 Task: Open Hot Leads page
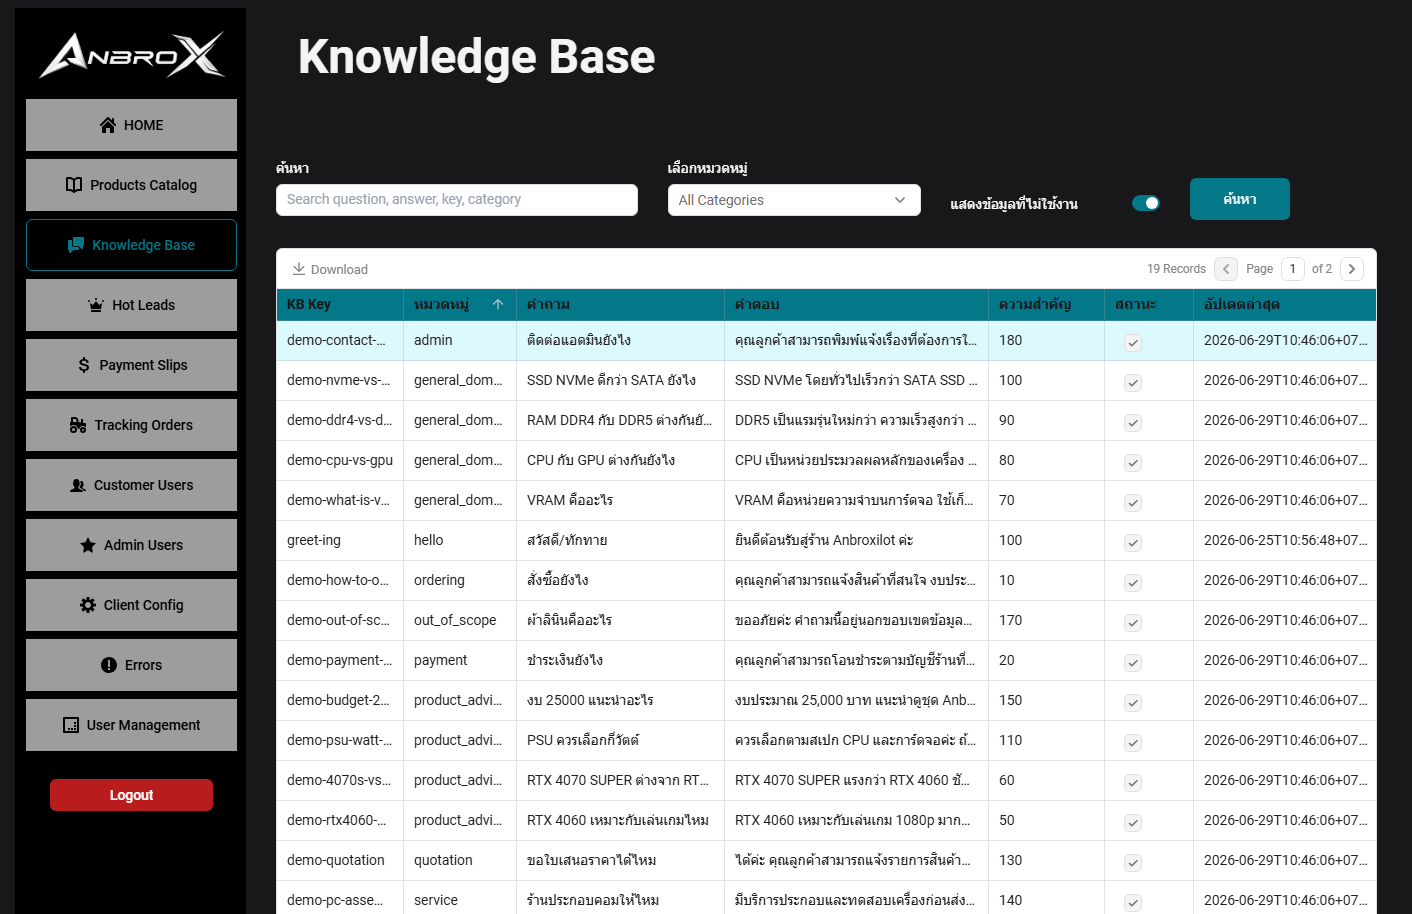point(131,305)
